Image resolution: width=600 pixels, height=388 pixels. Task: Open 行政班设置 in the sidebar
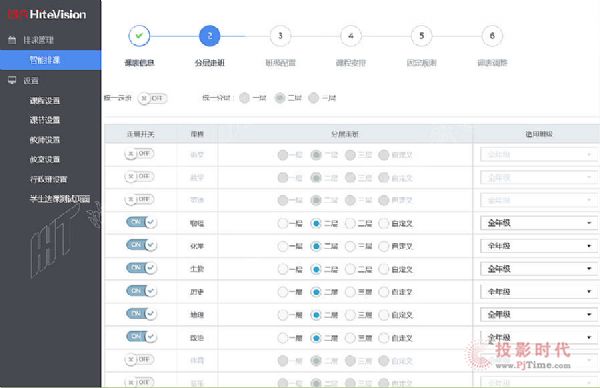click(49, 179)
